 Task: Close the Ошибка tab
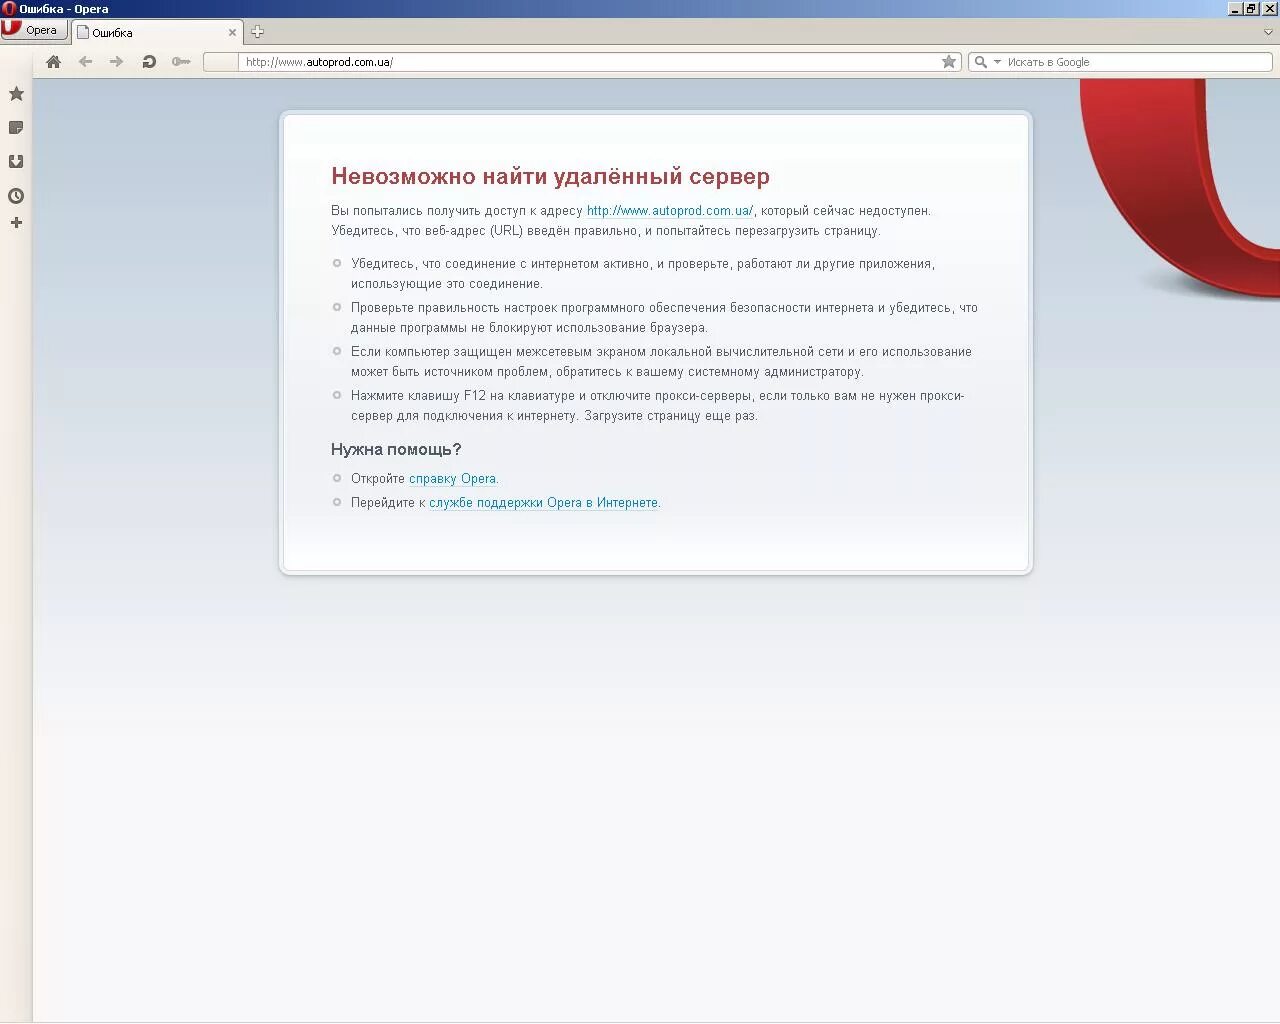click(232, 32)
